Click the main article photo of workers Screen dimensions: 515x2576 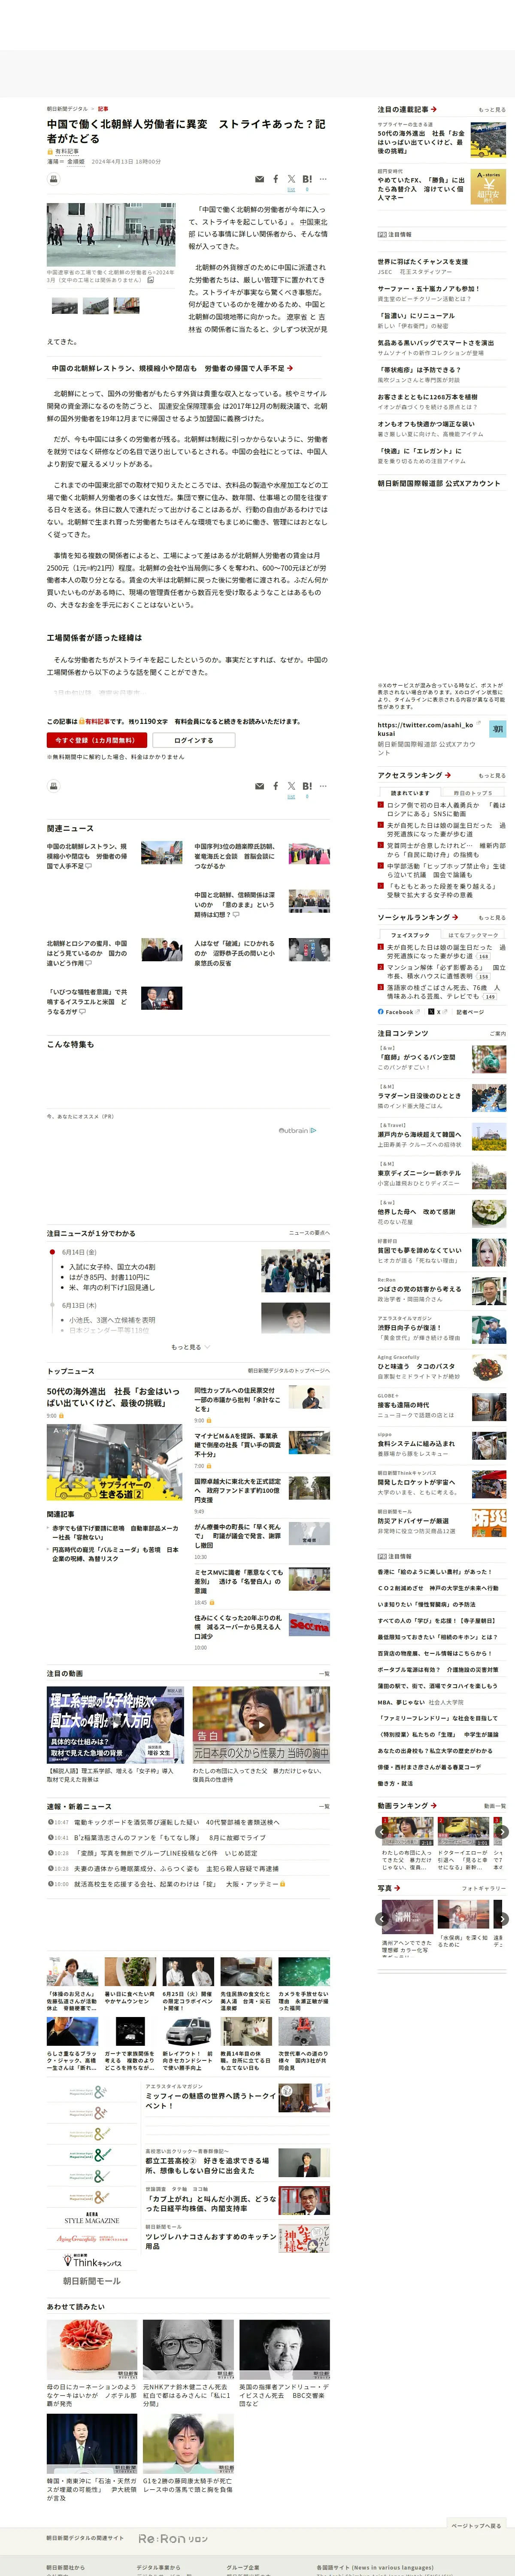tap(111, 235)
